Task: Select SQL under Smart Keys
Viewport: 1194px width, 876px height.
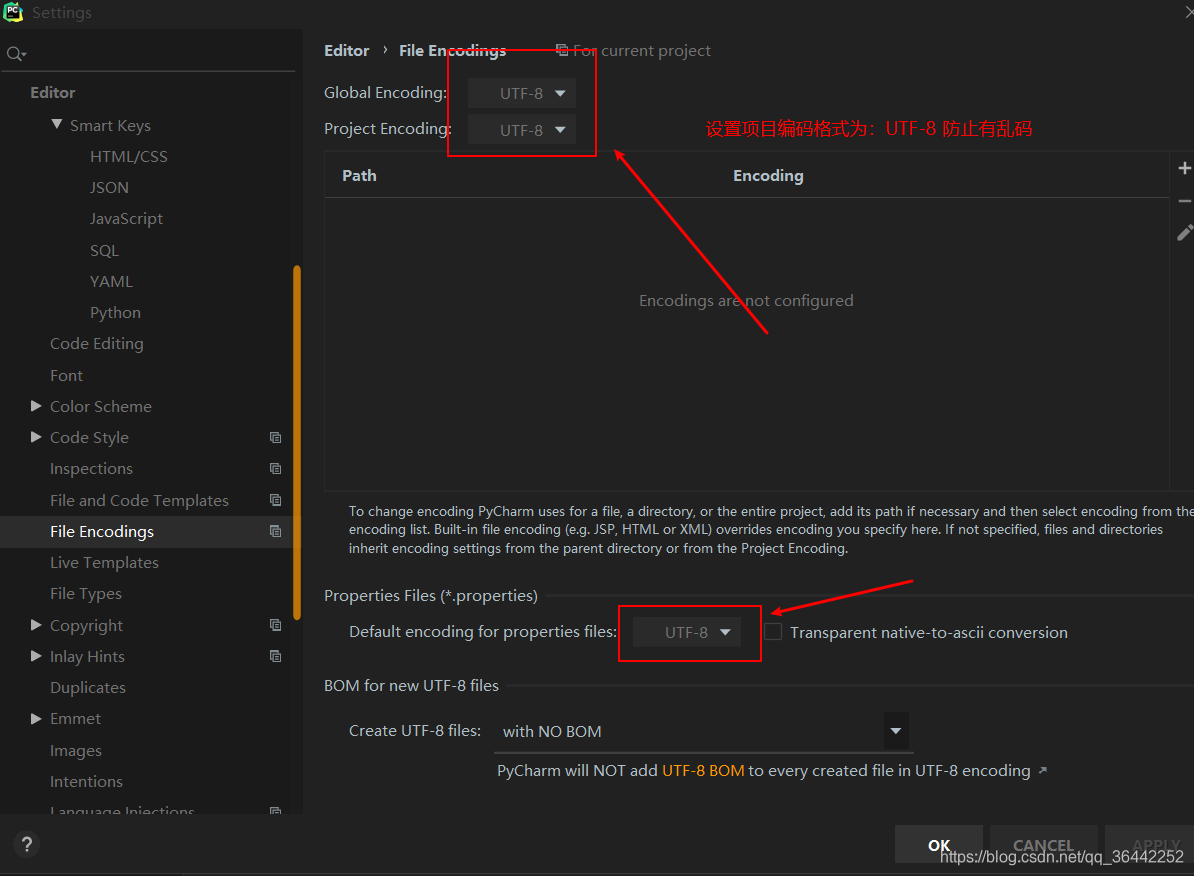Action: click(x=104, y=251)
